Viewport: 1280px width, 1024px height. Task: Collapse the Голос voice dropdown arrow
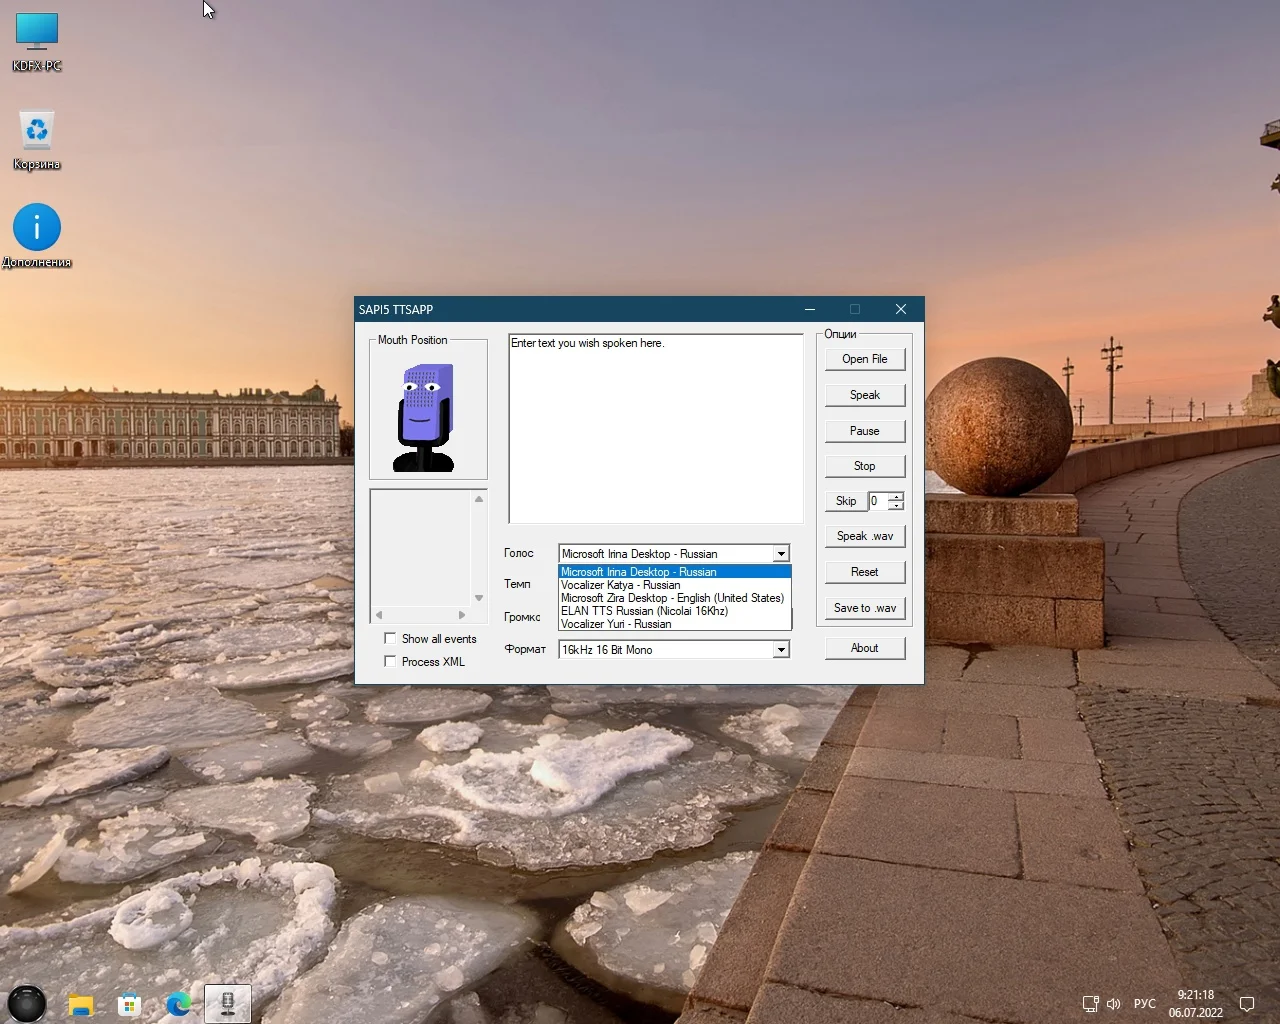[781, 554]
